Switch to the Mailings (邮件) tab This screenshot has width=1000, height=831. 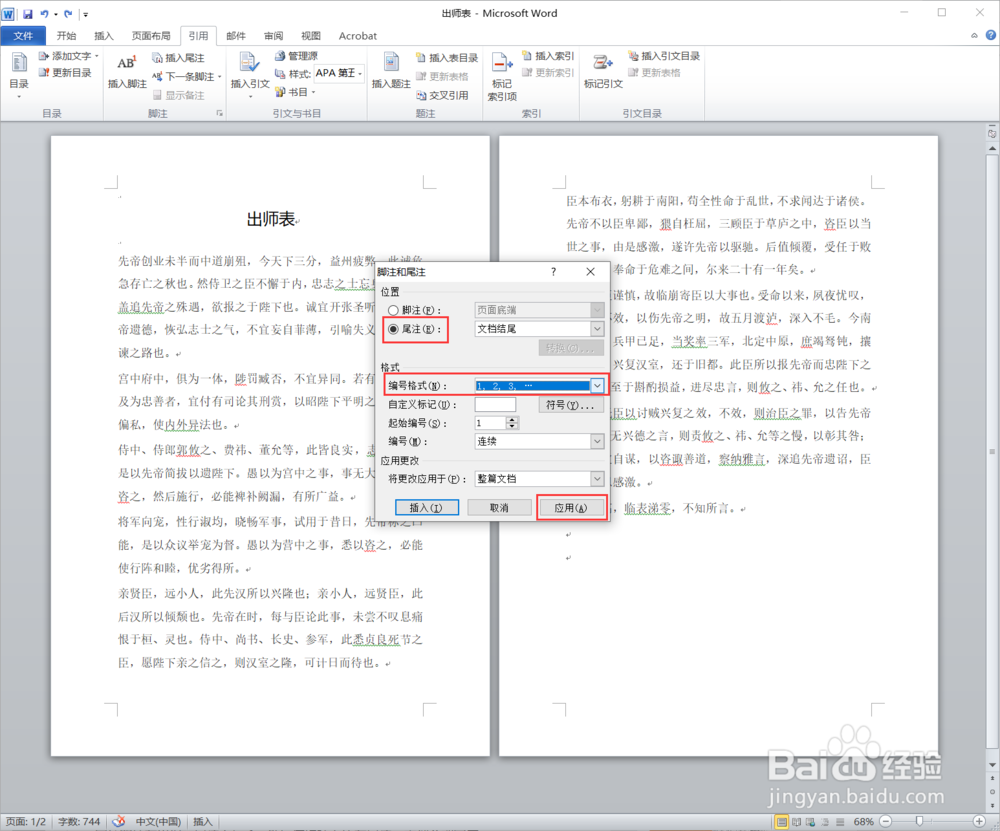[236, 36]
